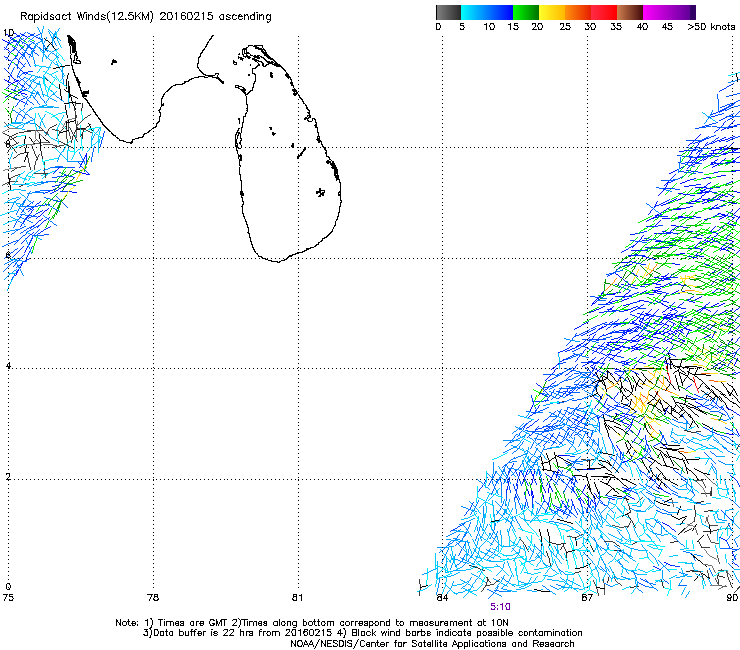The image size is (740, 650).
Task: Click the brown 35-40 knots color segment
Action: point(630,12)
